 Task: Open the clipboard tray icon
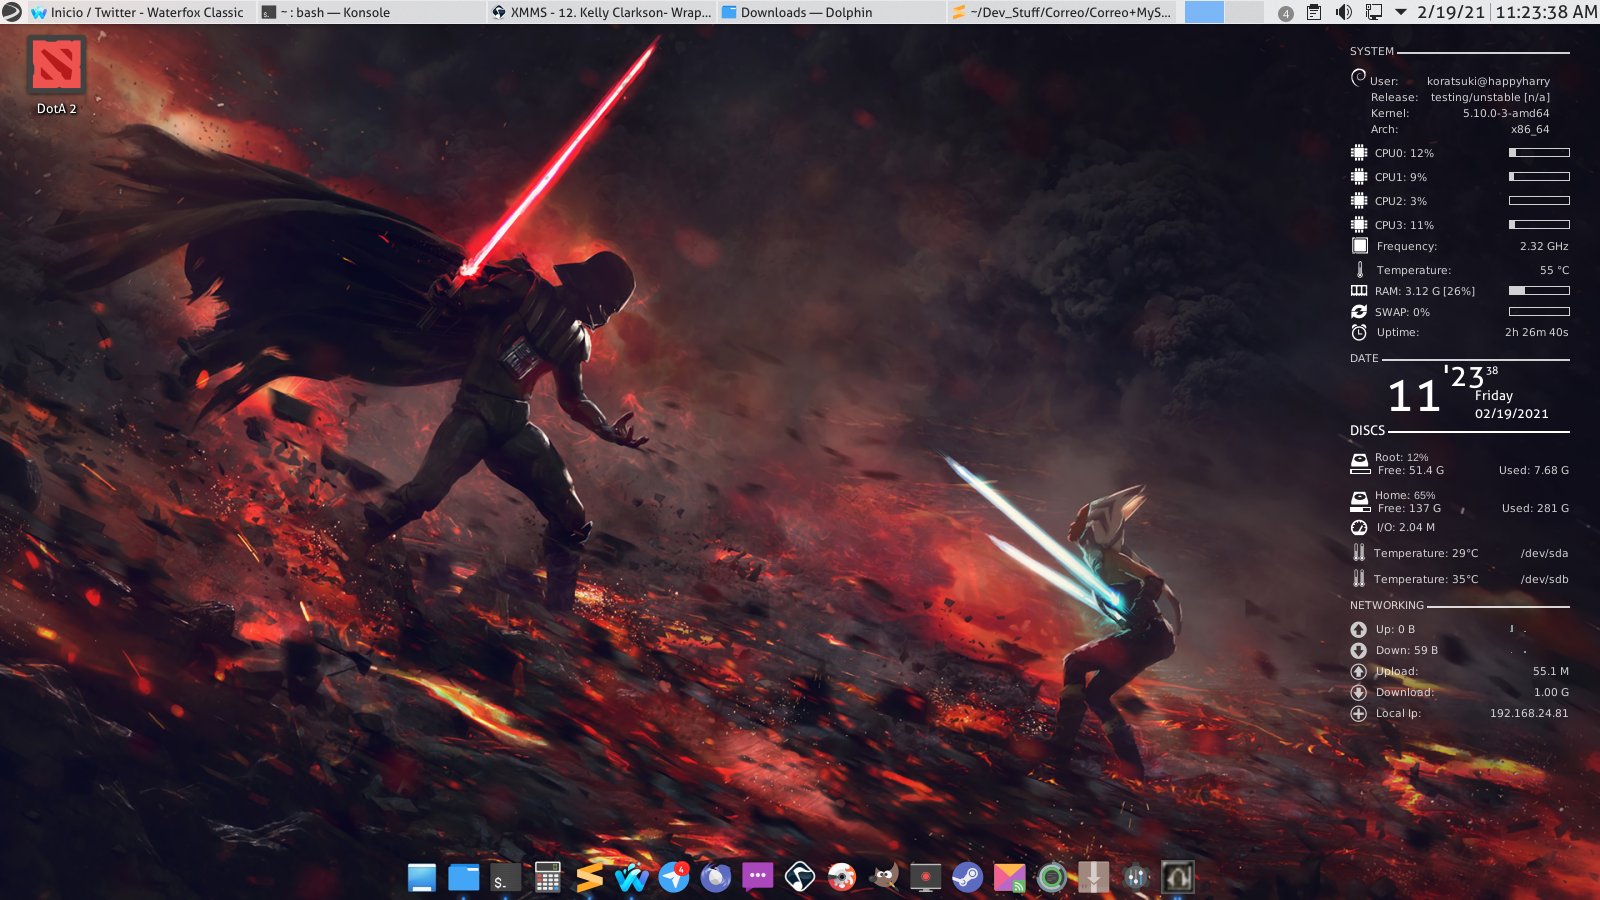pos(1314,12)
